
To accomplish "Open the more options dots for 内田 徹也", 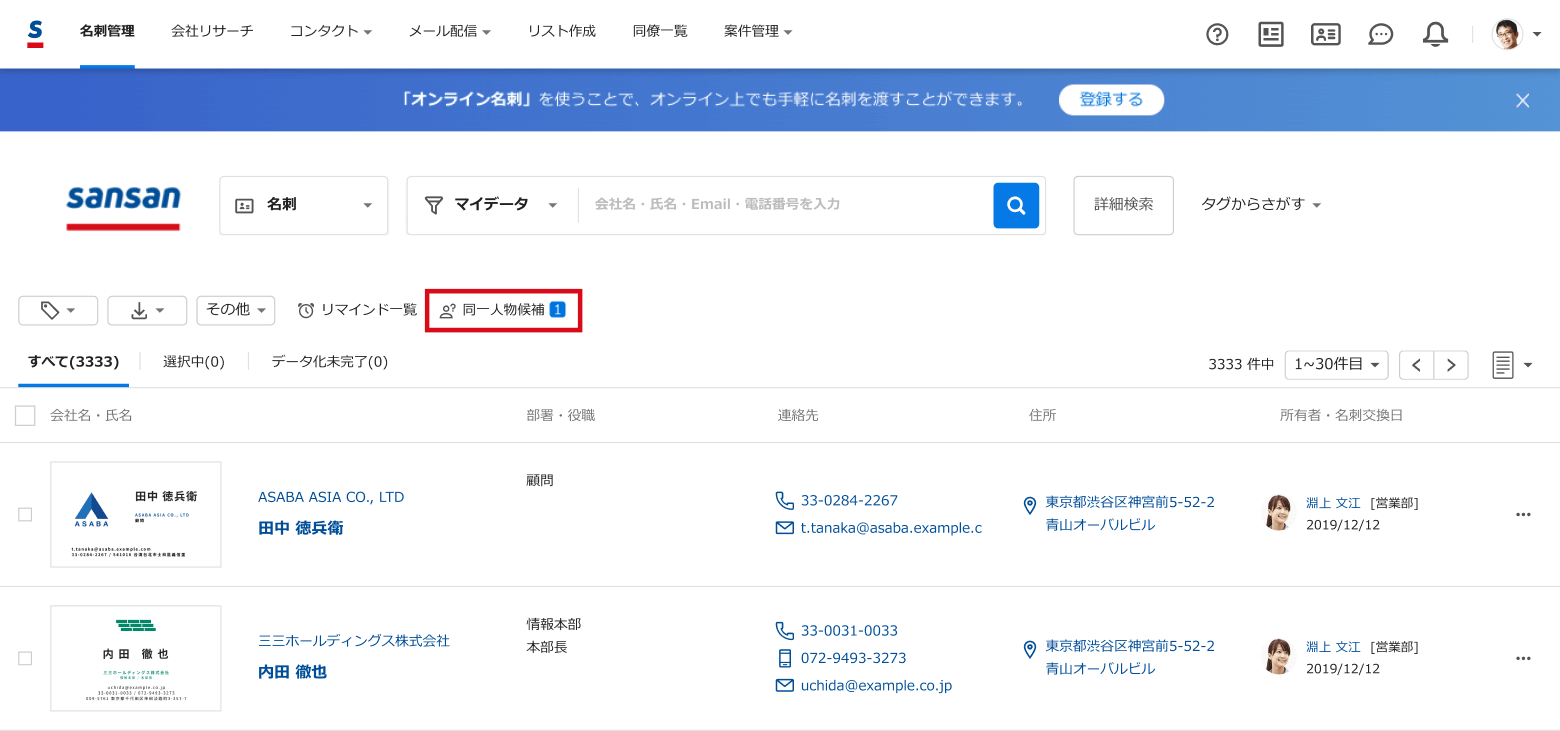I will 1523,659.
